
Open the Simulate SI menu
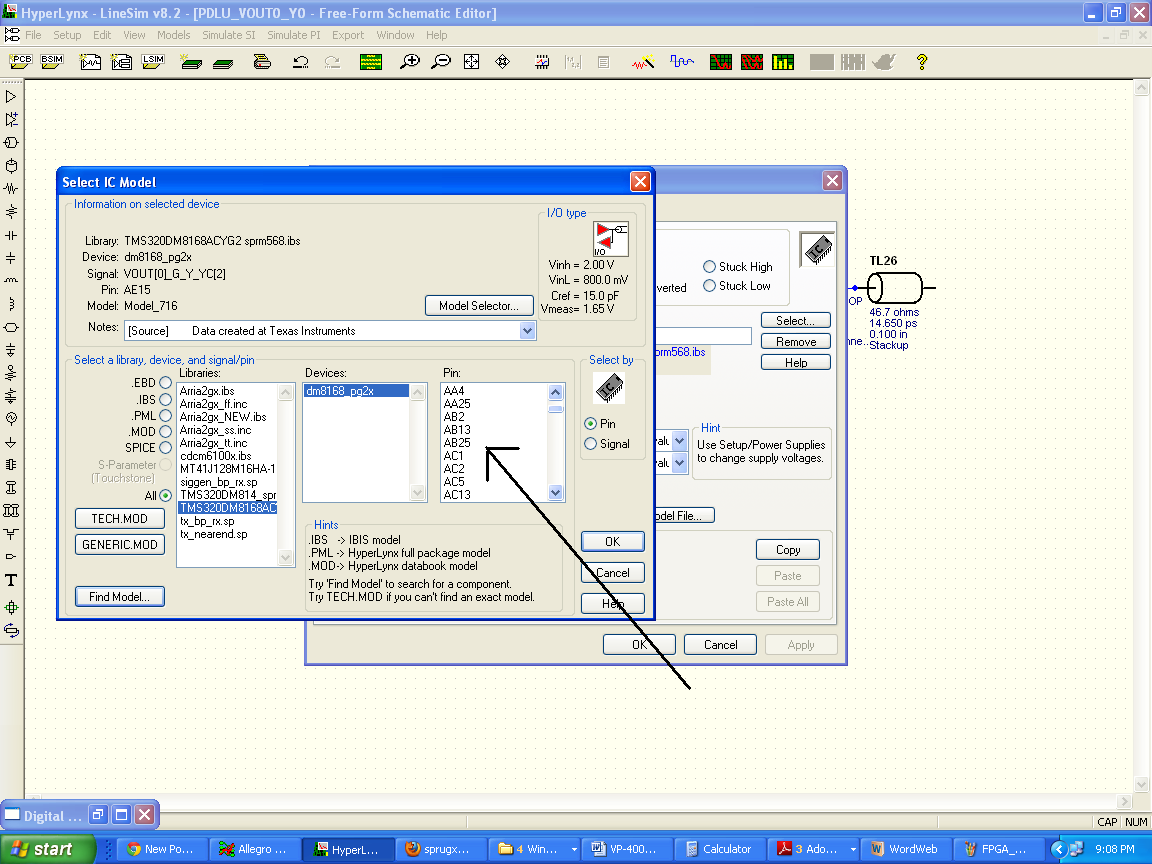tap(228, 35)
